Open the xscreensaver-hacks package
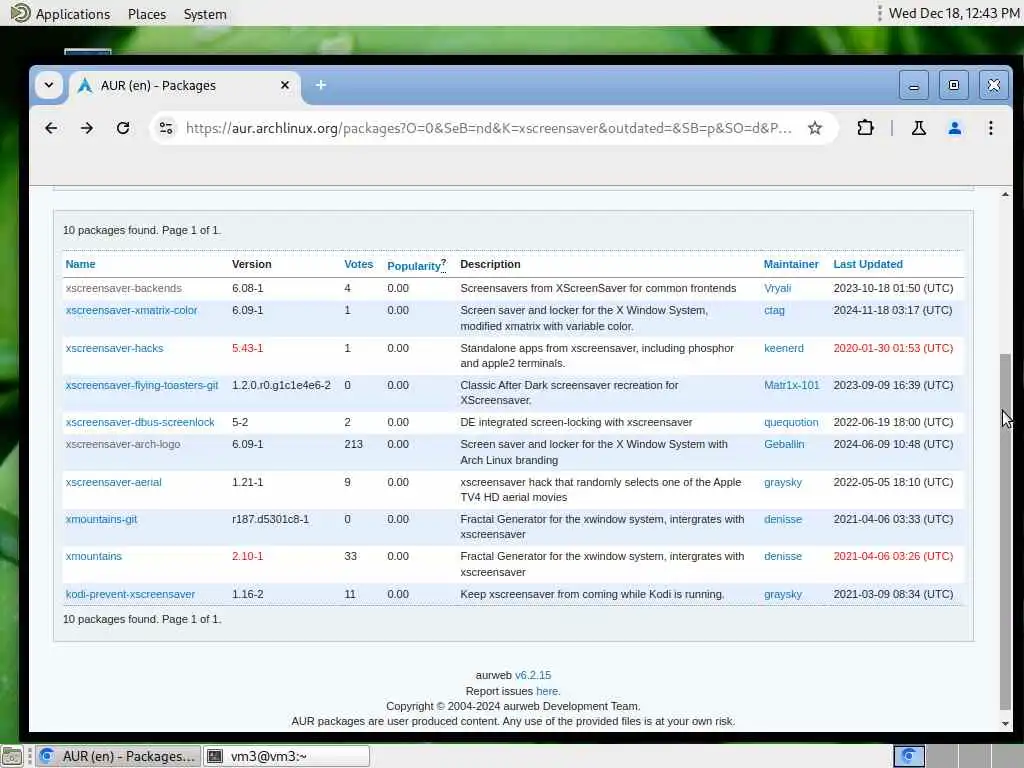Screen dimensions: 1024x768 click(114, 348)
